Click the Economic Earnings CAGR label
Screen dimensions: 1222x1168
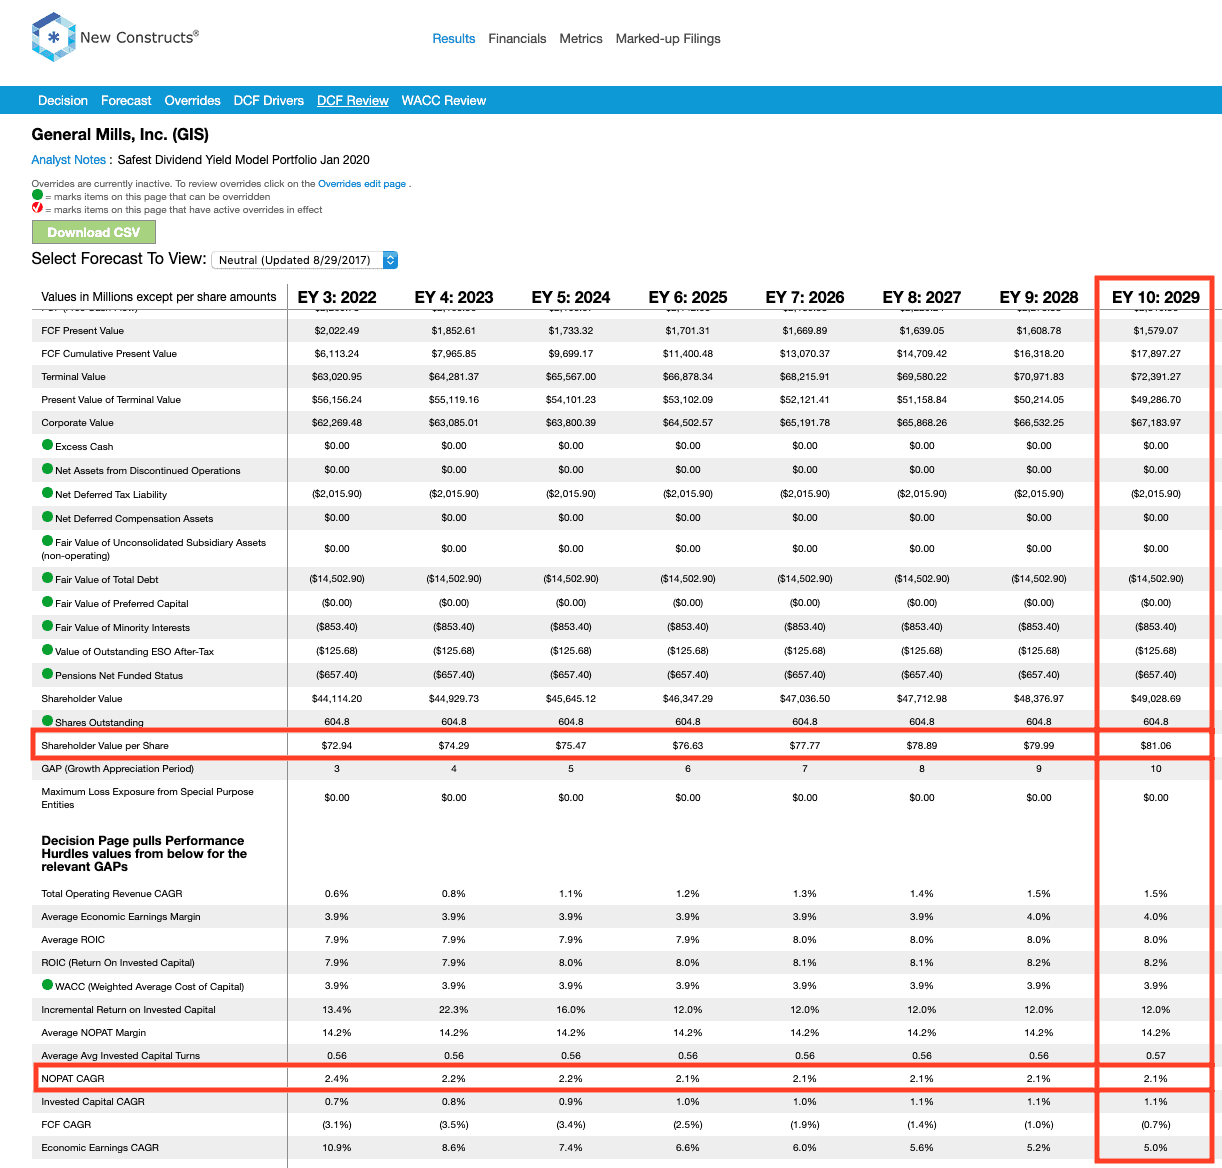coord(100,1148)
